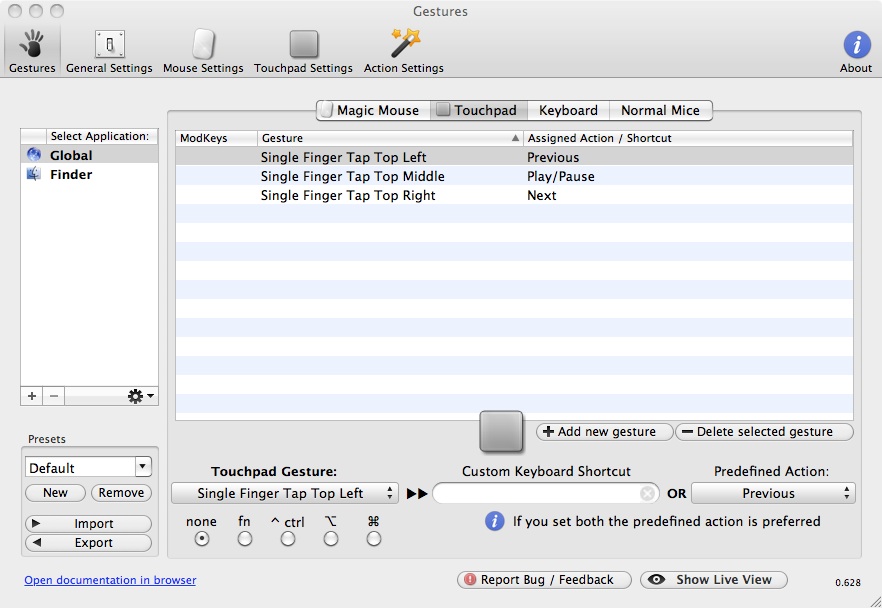Select the fn modifier radio button

click(244, 539)
